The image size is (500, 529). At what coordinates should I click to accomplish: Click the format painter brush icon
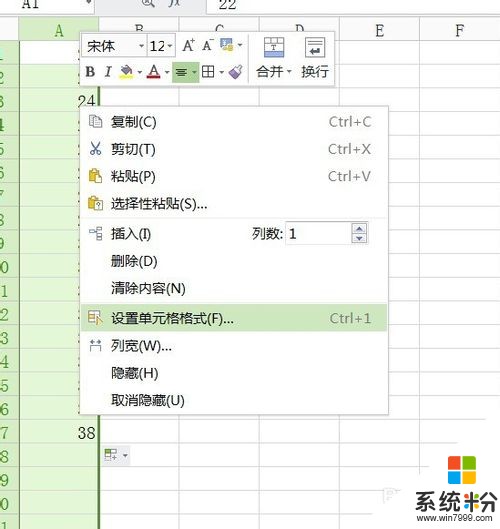click(235, 72)
